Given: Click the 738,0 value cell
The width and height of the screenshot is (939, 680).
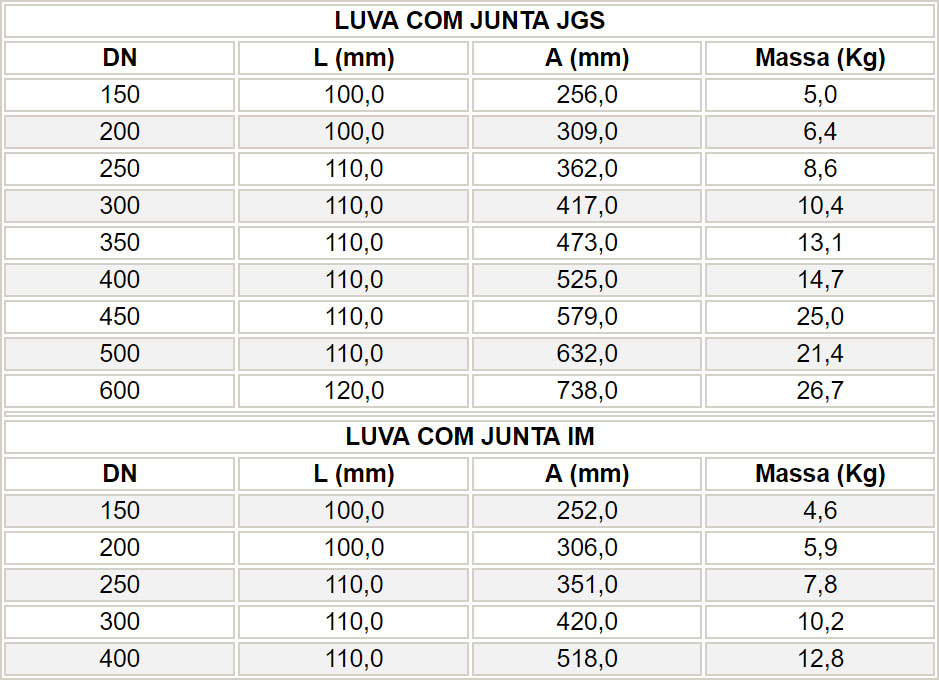Looking at the screenshot, I should (587, 391).
